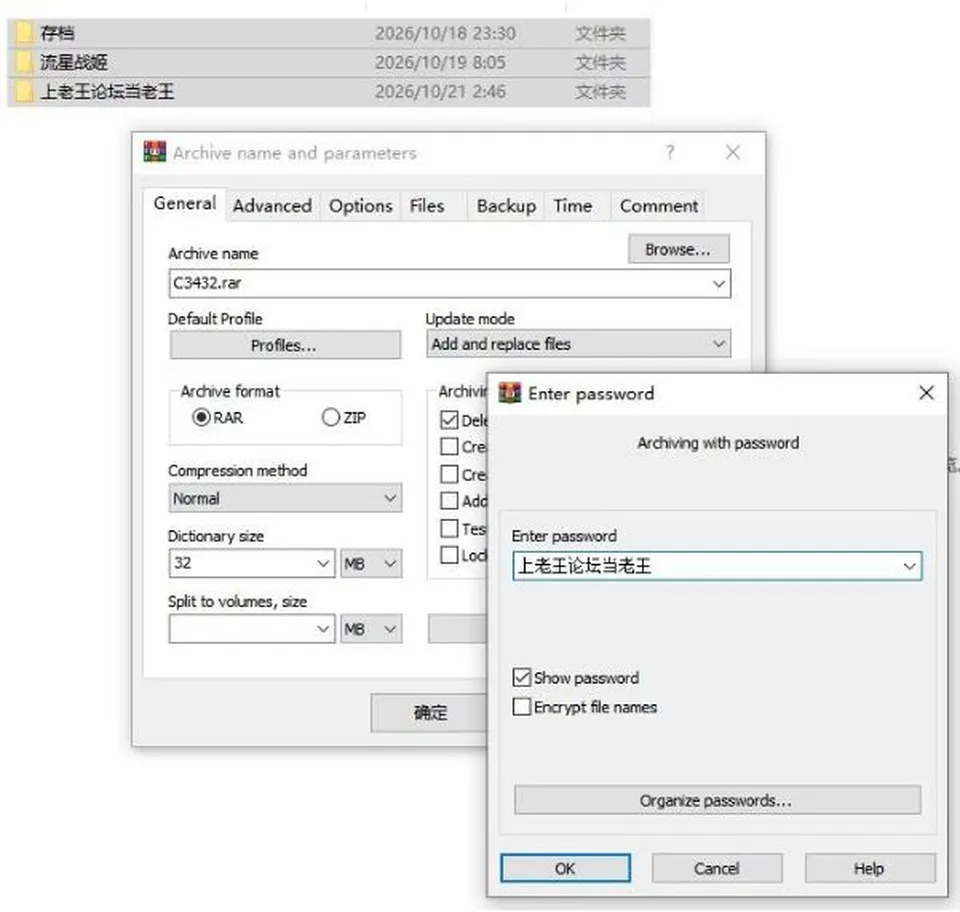Switch to the Advanced tab
The width and height of the screenshot is (960, 912).
click(272, 206)
